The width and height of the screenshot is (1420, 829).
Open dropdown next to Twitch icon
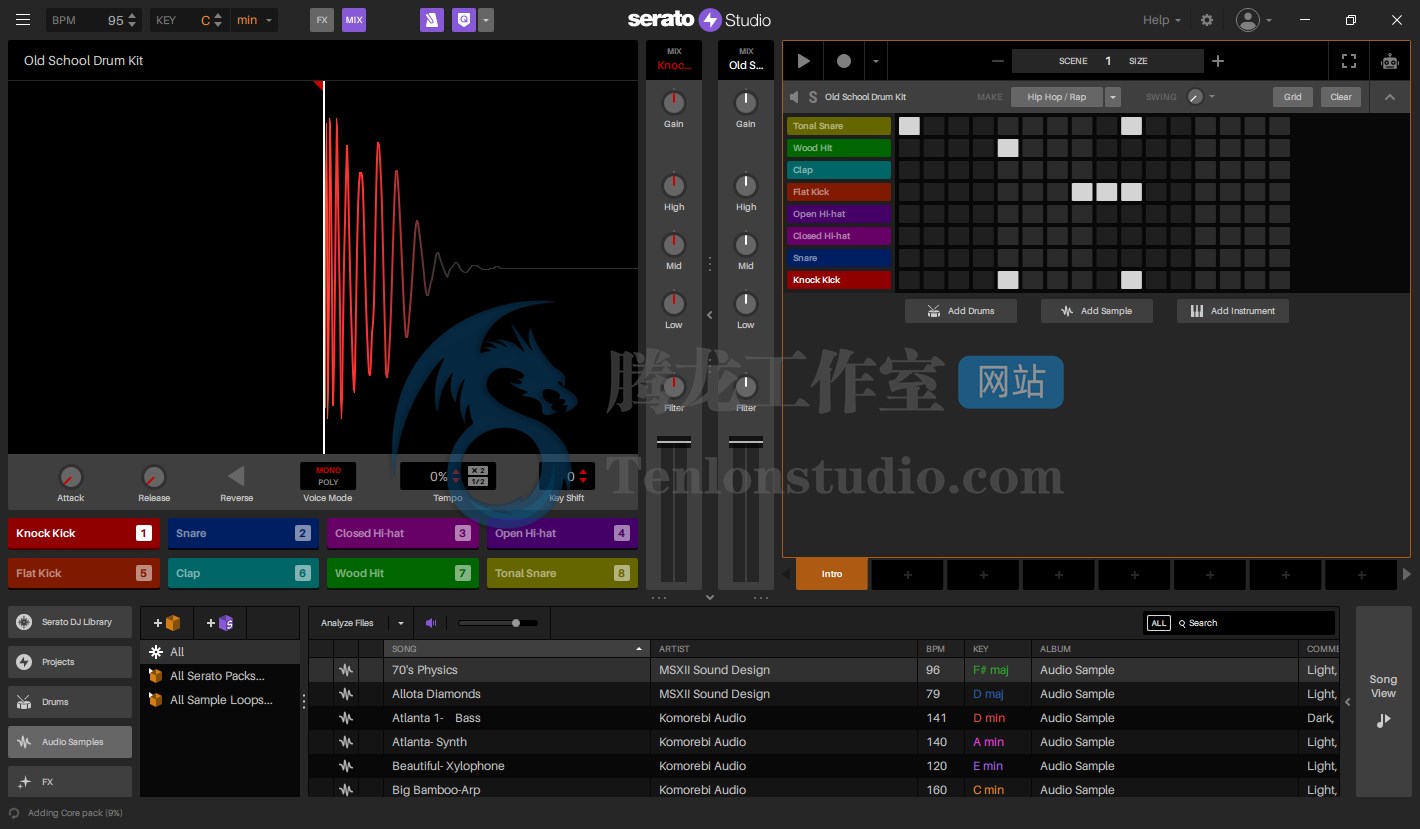coord(485,20)
